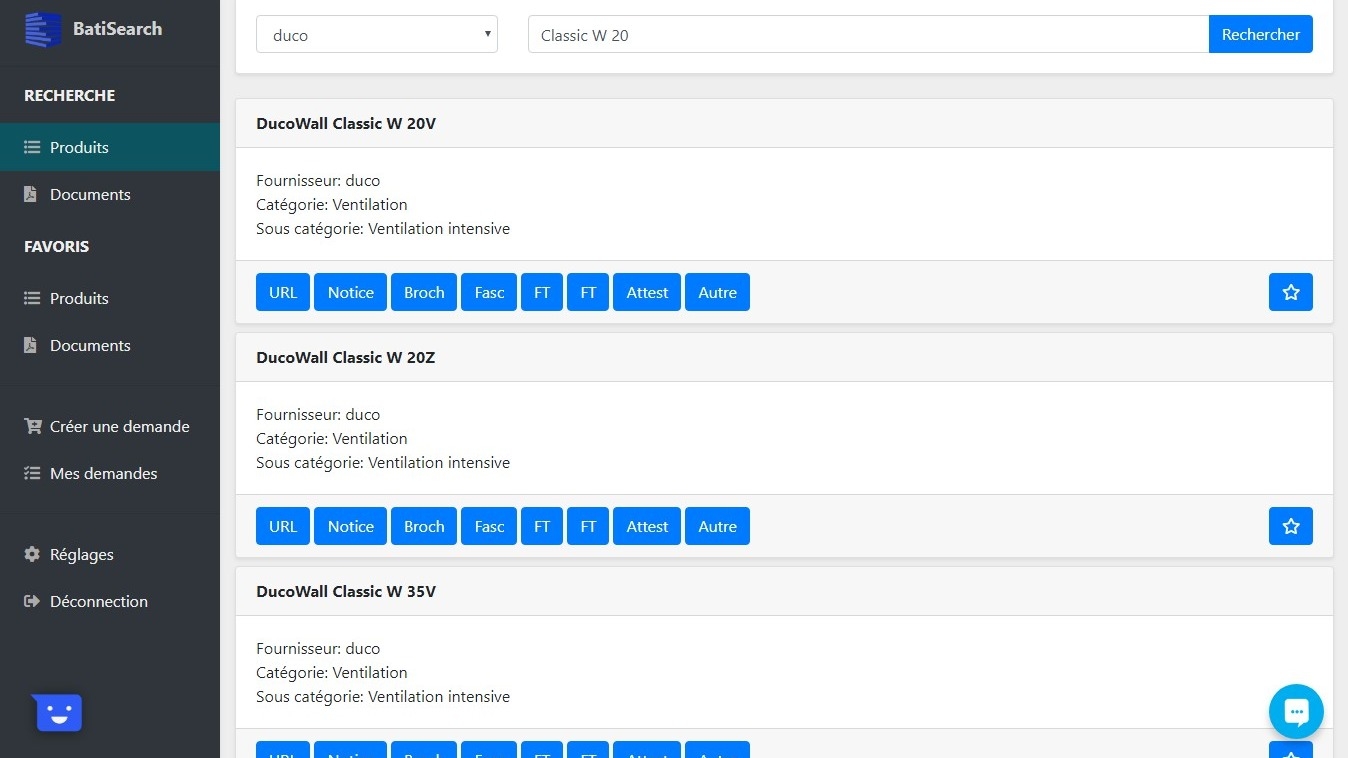Open the smiley chatbot widget

pos(59,713)
